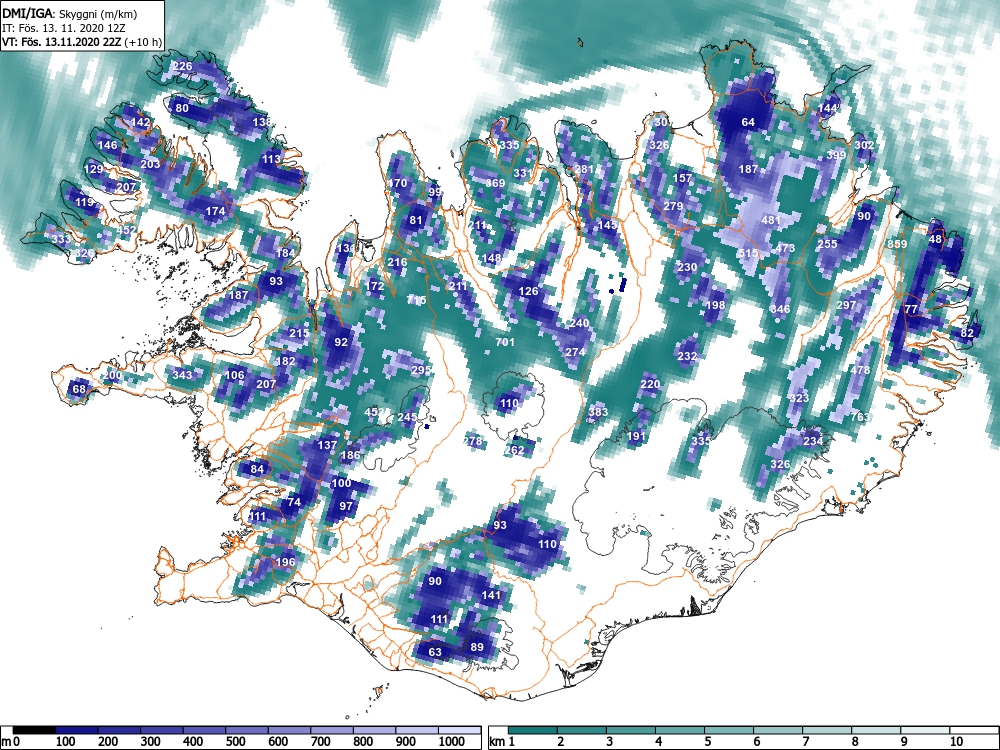Screen dimensions: 1000x750
Task: Click visibility value 84 in the southwest
Action: pyautogui.click(x=257, y=469)
